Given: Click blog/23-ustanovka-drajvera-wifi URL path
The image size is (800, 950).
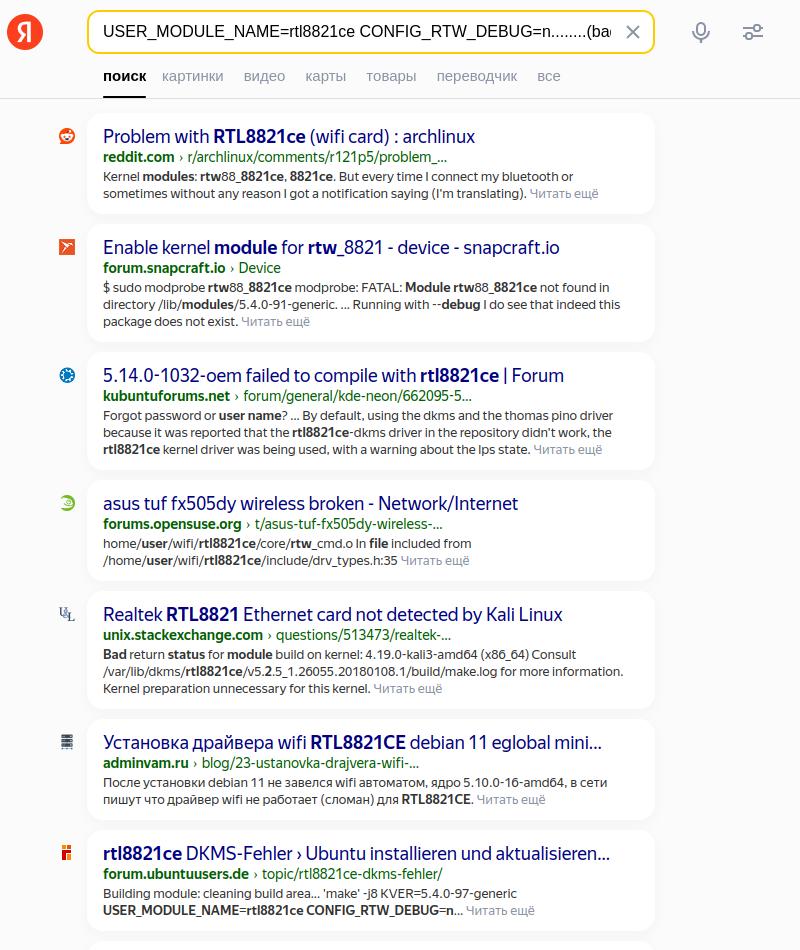Looking at the screenshot, I should pos(310,763).
